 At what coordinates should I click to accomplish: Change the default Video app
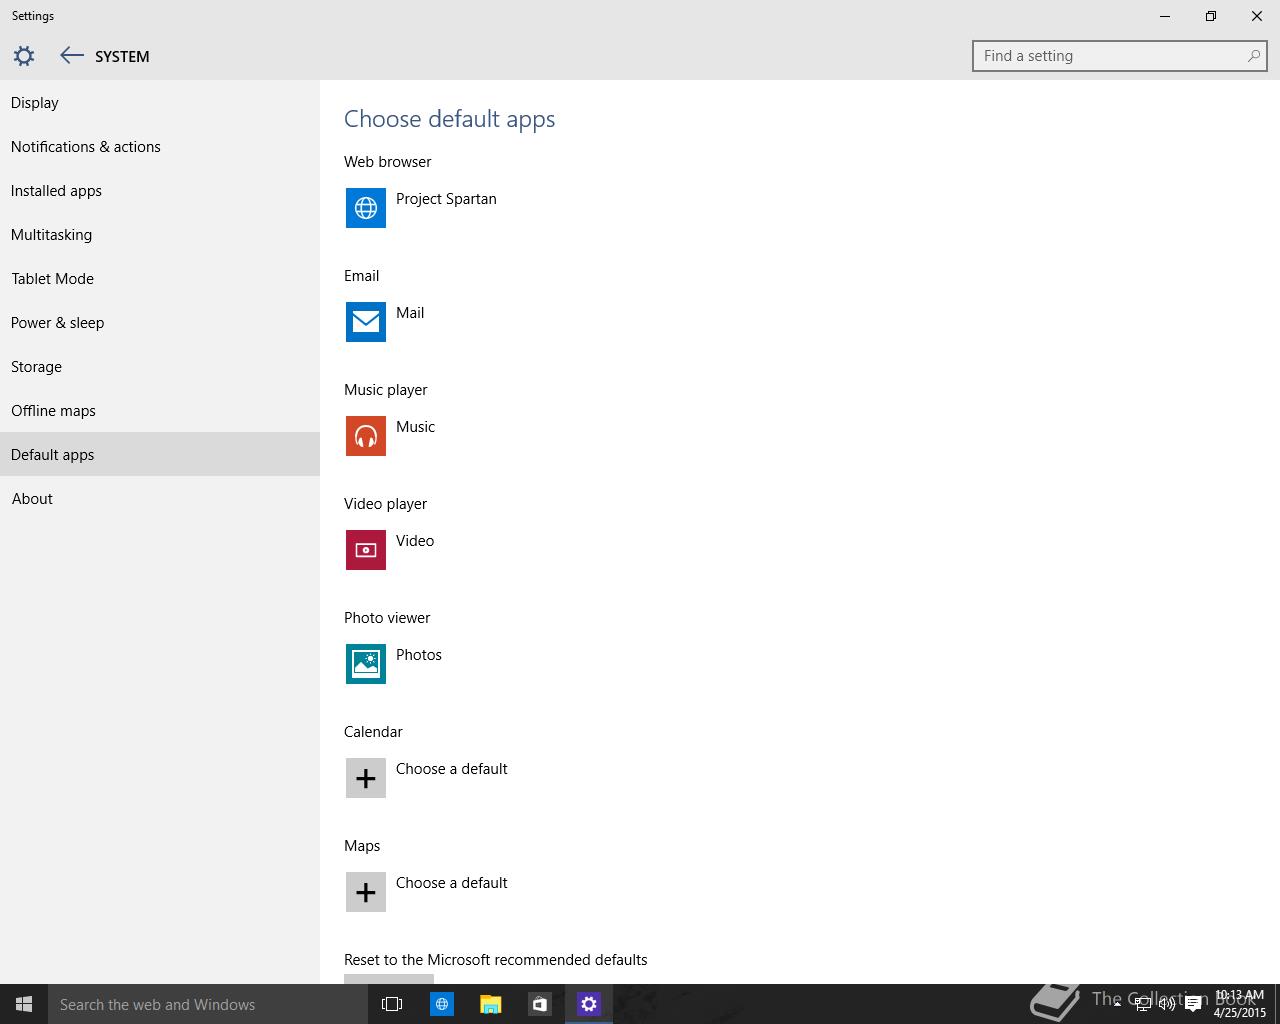pos(415,541)
